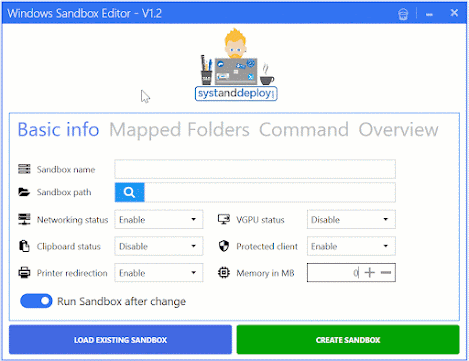
Task: Click the 'Run Sandbox after change' label
Action: point(121,302)
